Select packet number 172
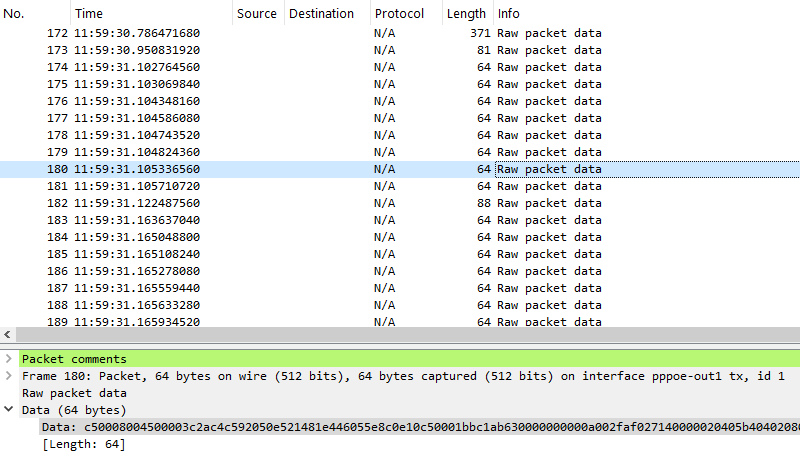 coord(400,33)
